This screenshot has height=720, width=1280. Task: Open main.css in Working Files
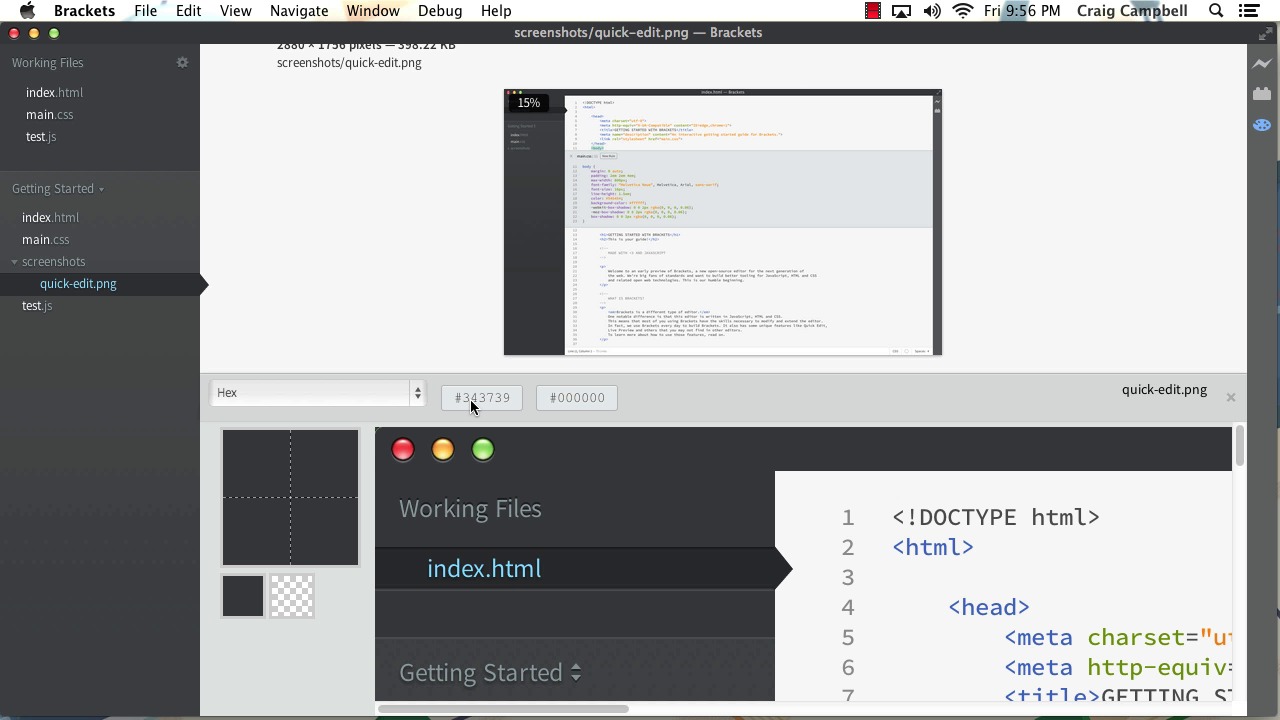click(x=49, y=115)
